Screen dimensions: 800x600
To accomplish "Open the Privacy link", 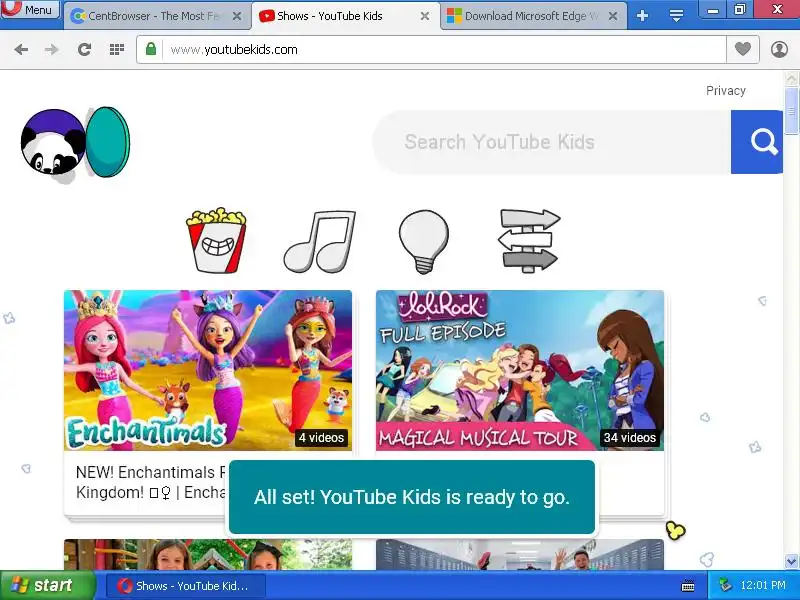I will pos(726,91).
